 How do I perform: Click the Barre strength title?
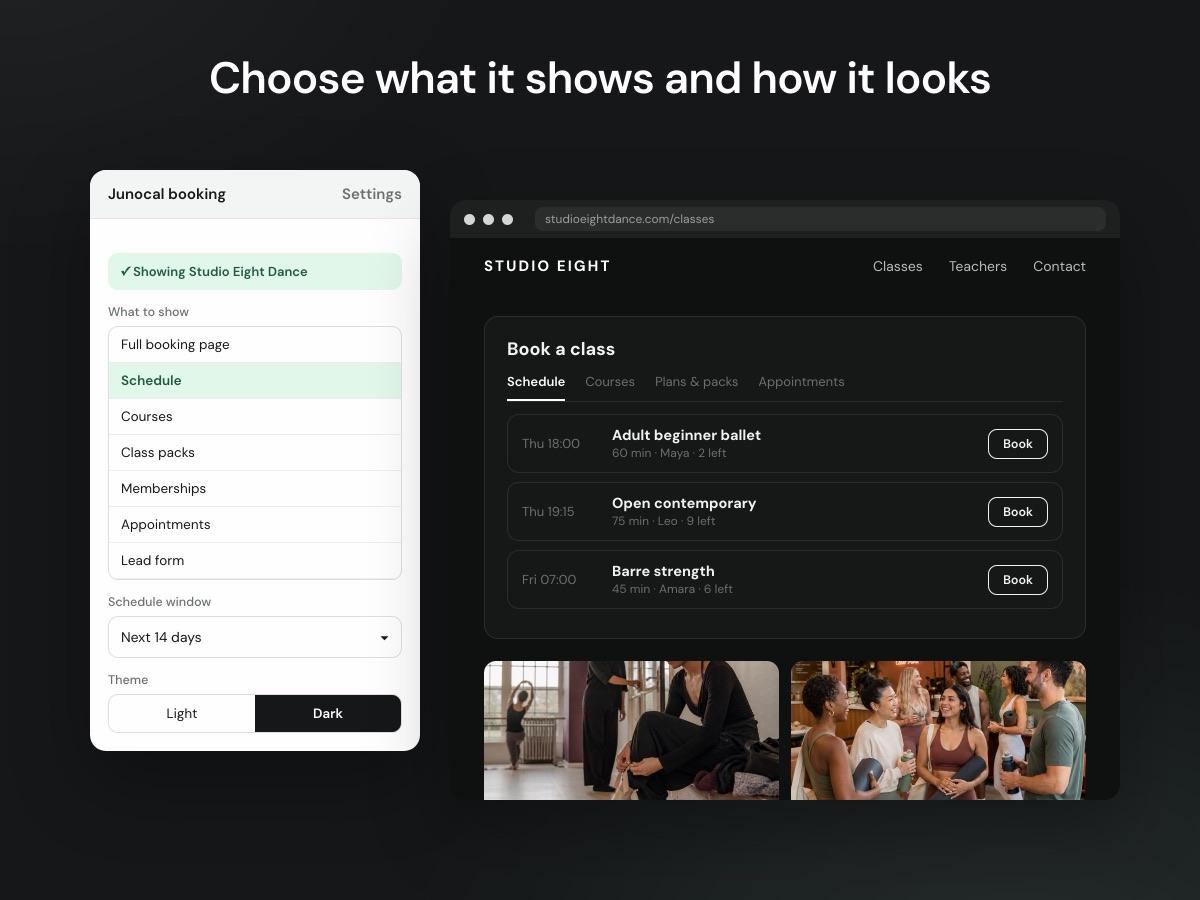(663, 571)
